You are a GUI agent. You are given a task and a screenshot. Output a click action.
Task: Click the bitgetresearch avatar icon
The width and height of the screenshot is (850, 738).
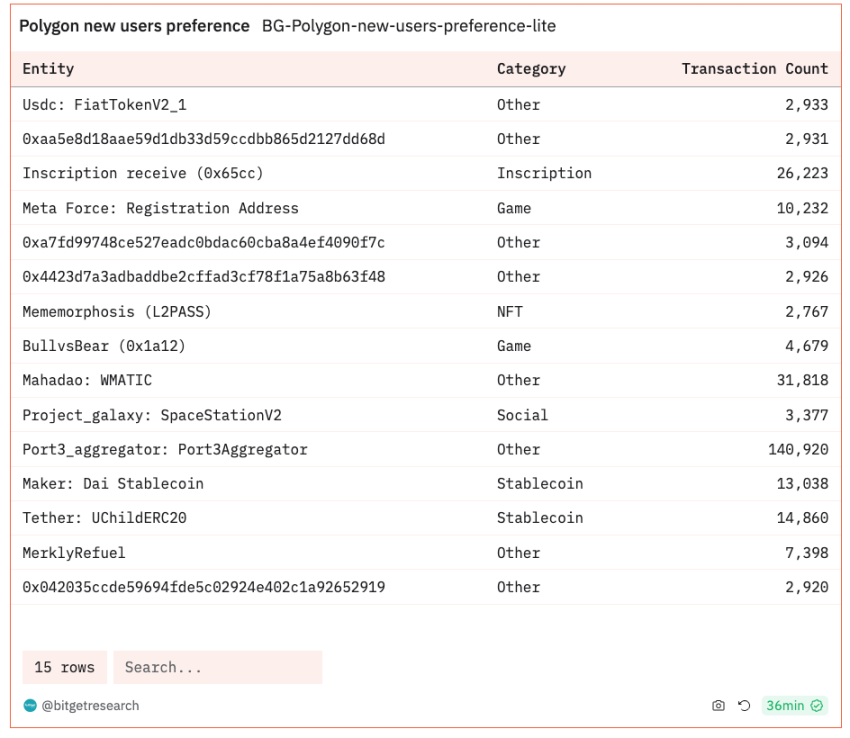[29, 706]
